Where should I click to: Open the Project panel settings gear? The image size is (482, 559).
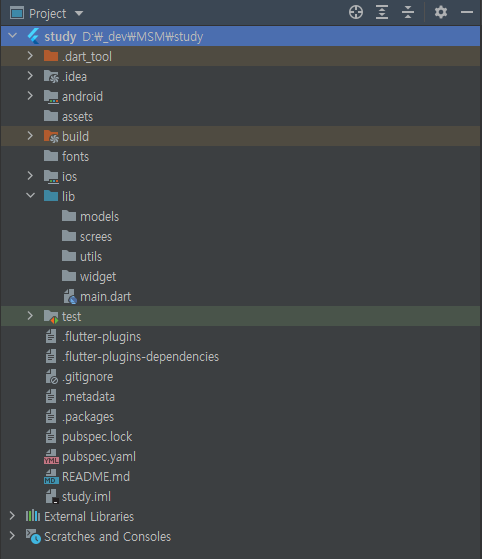441,12
